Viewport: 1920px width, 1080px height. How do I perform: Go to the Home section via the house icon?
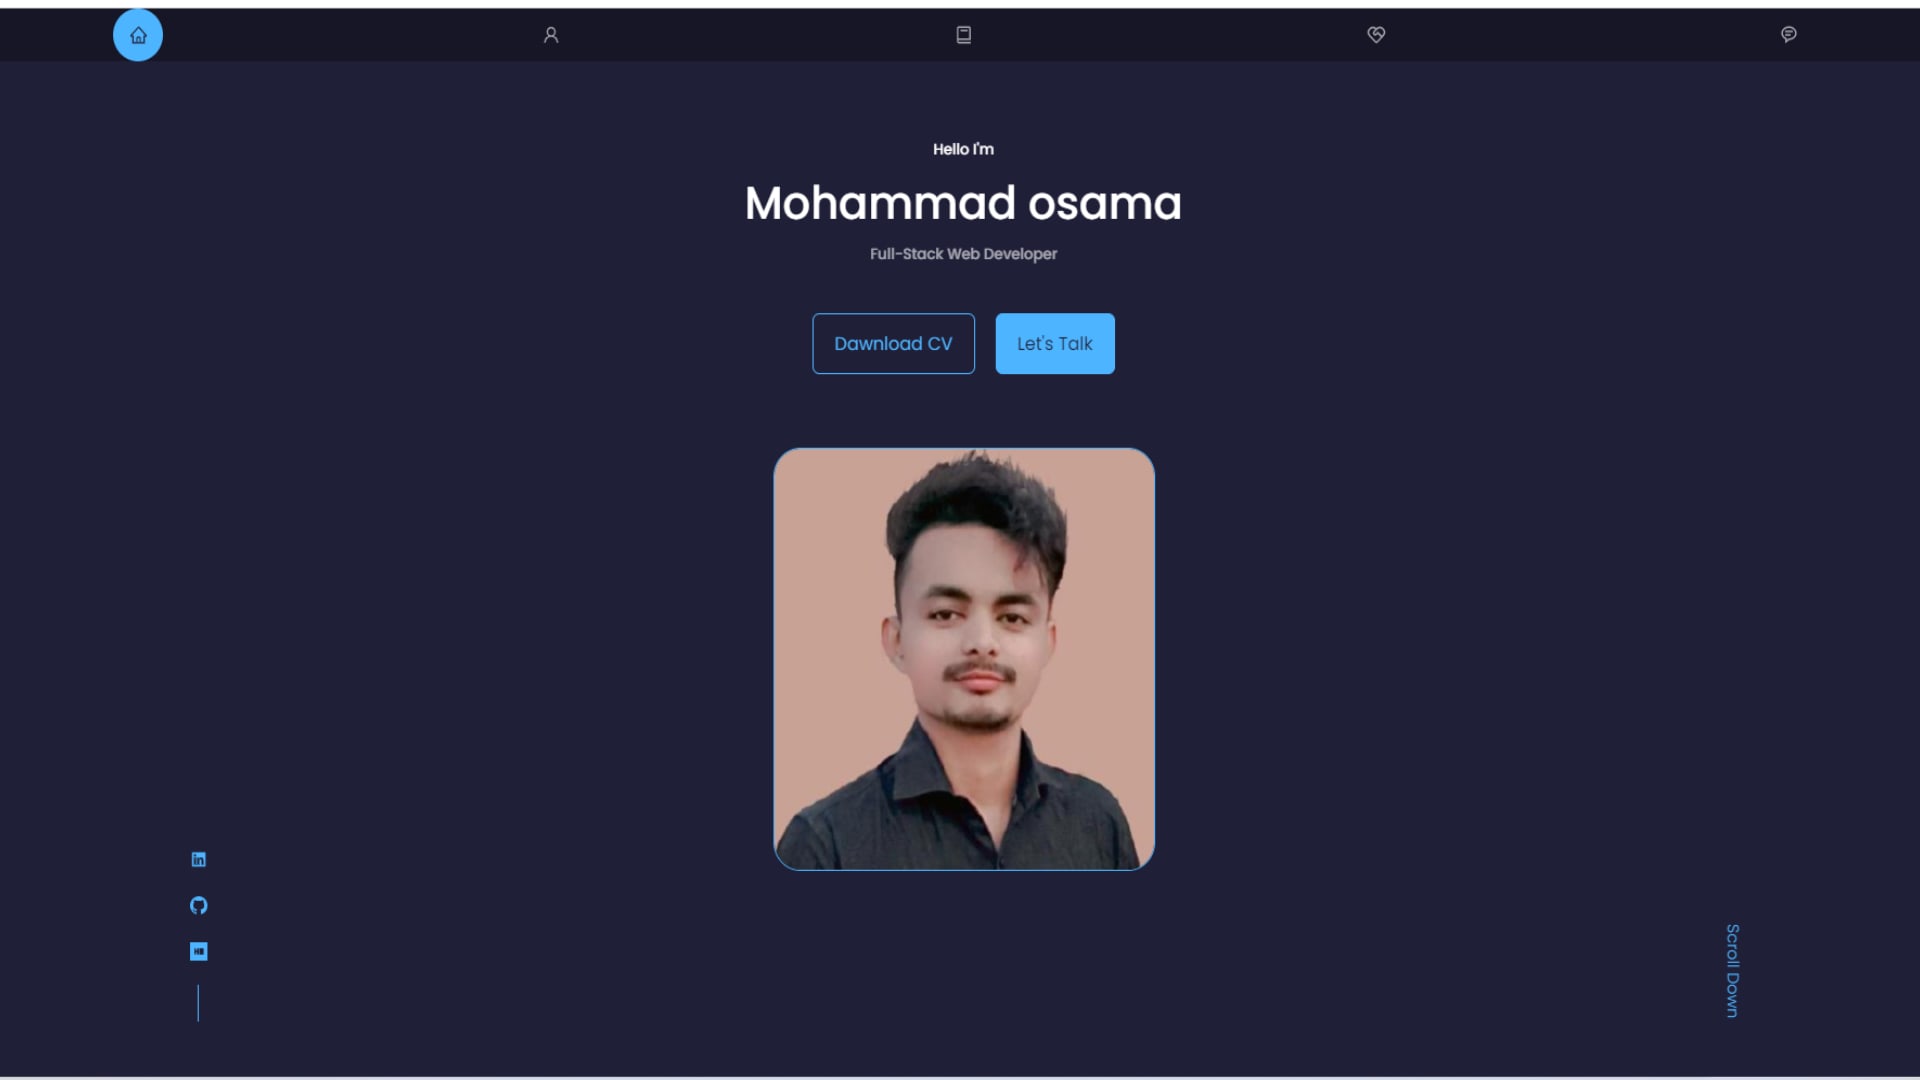click(x=138, y=35)
